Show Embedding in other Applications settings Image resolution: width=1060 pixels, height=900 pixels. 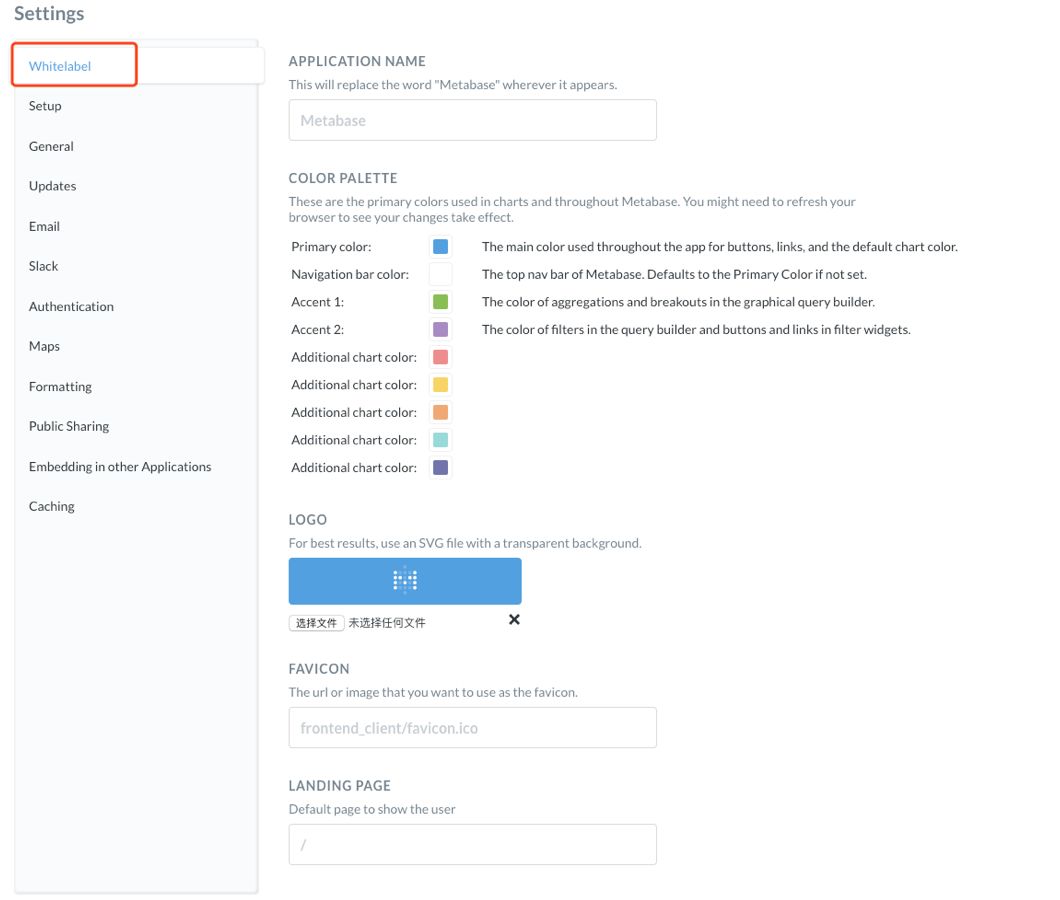120,466
